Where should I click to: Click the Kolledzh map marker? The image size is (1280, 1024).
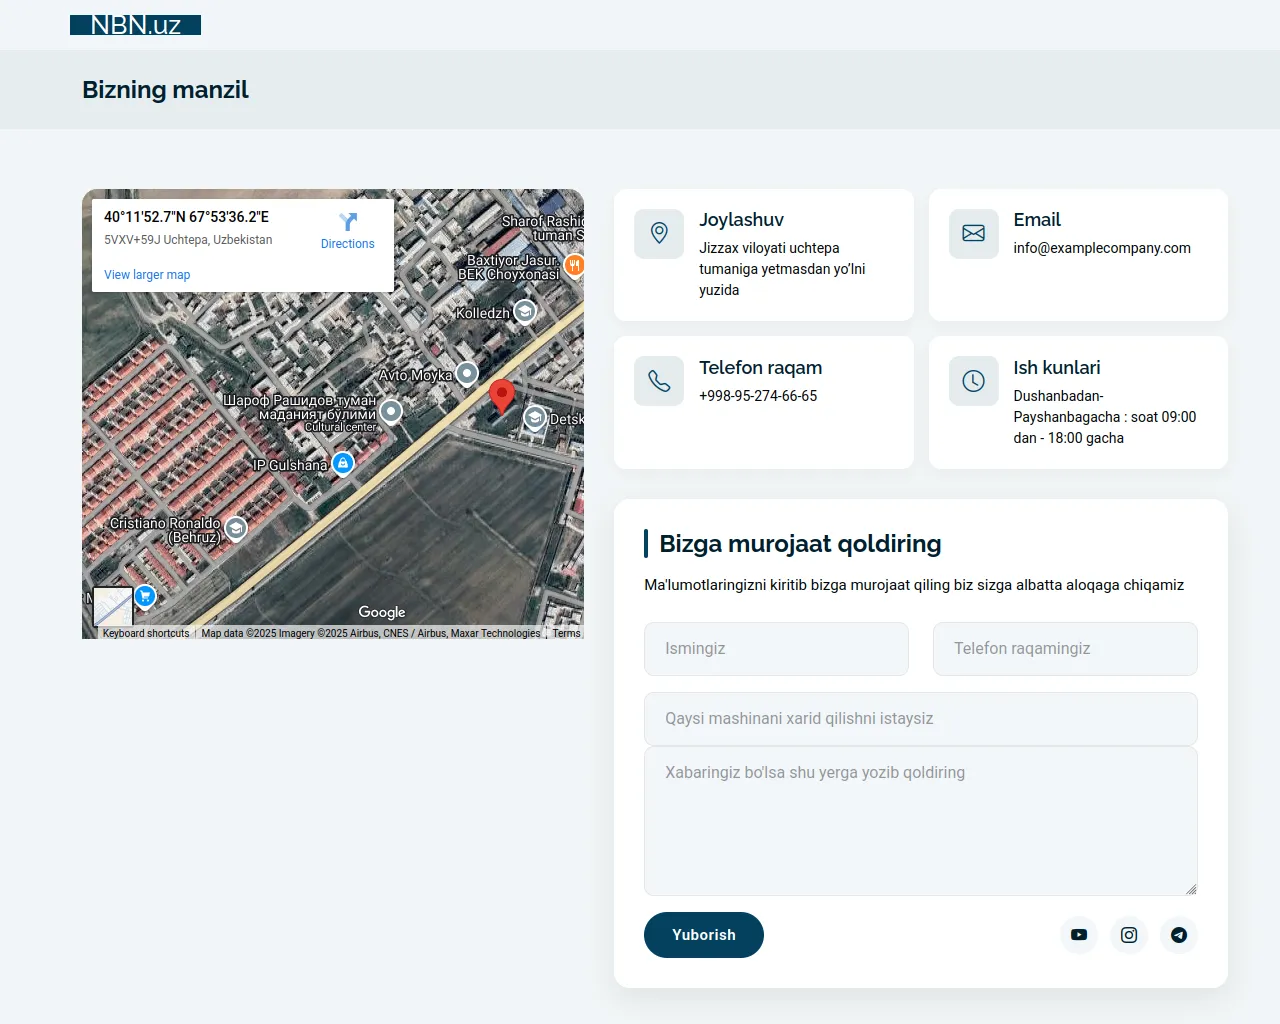pyautogui.click(x=525, y=312)
